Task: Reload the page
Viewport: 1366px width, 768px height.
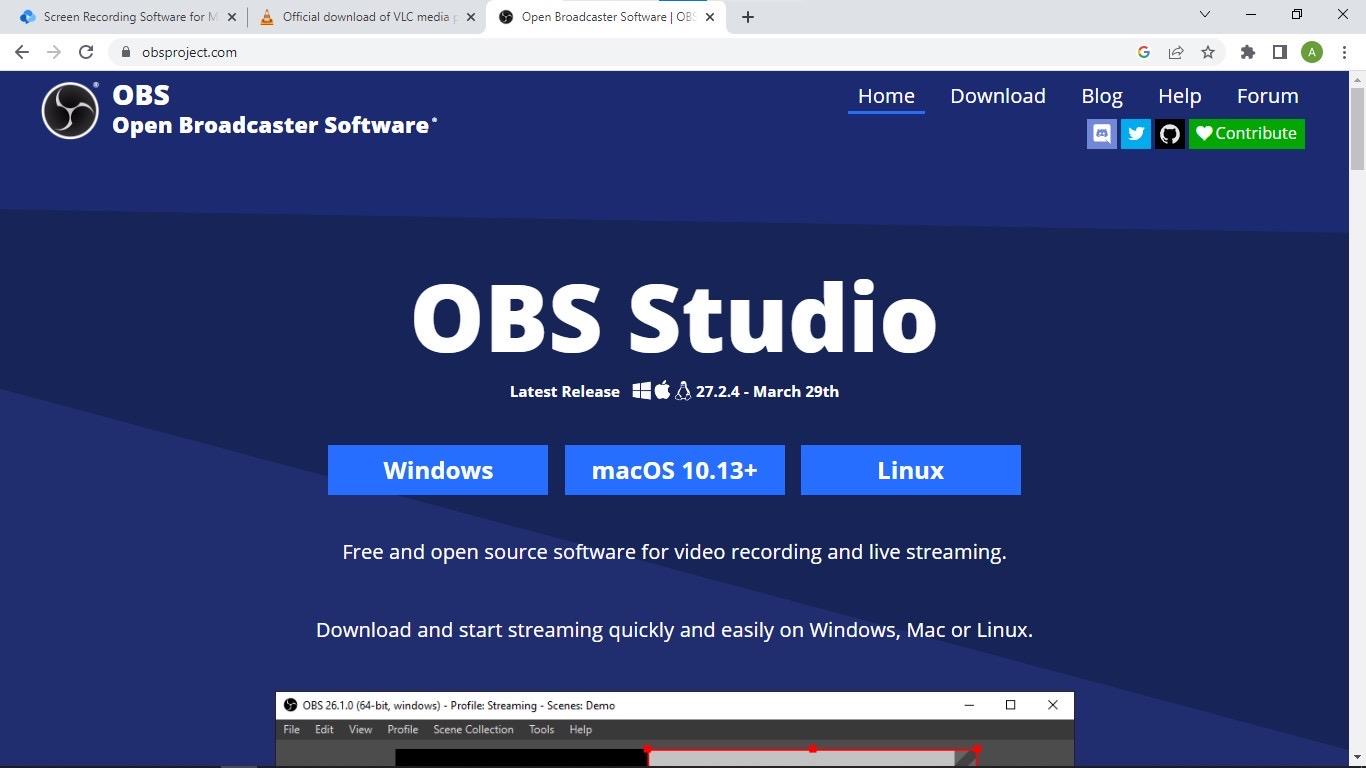Action: point(86,52)
